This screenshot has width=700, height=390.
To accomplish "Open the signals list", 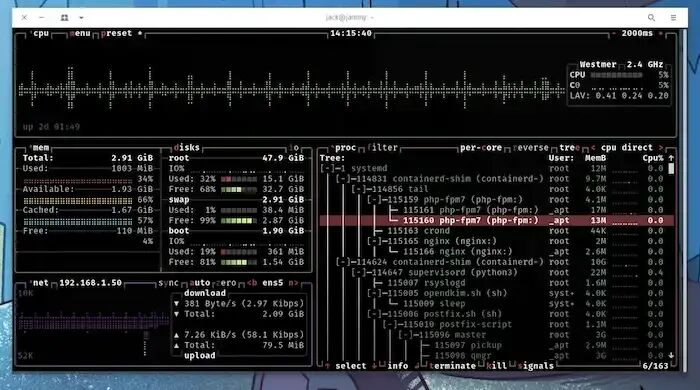I will pos(536,366).
